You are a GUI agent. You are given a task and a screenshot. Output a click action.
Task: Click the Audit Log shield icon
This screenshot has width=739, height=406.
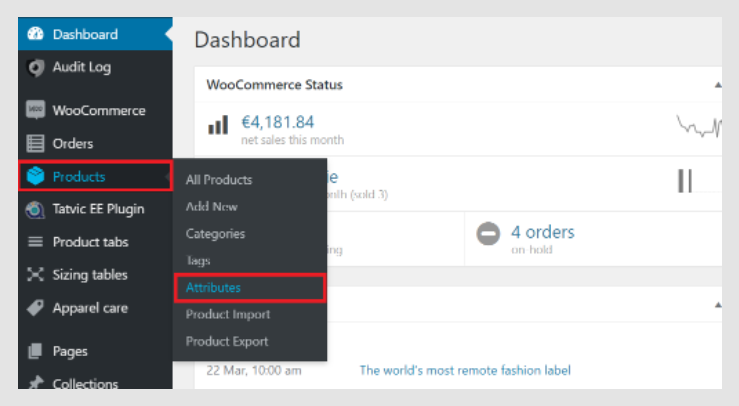pyautogui.click(x=35, y=67)
